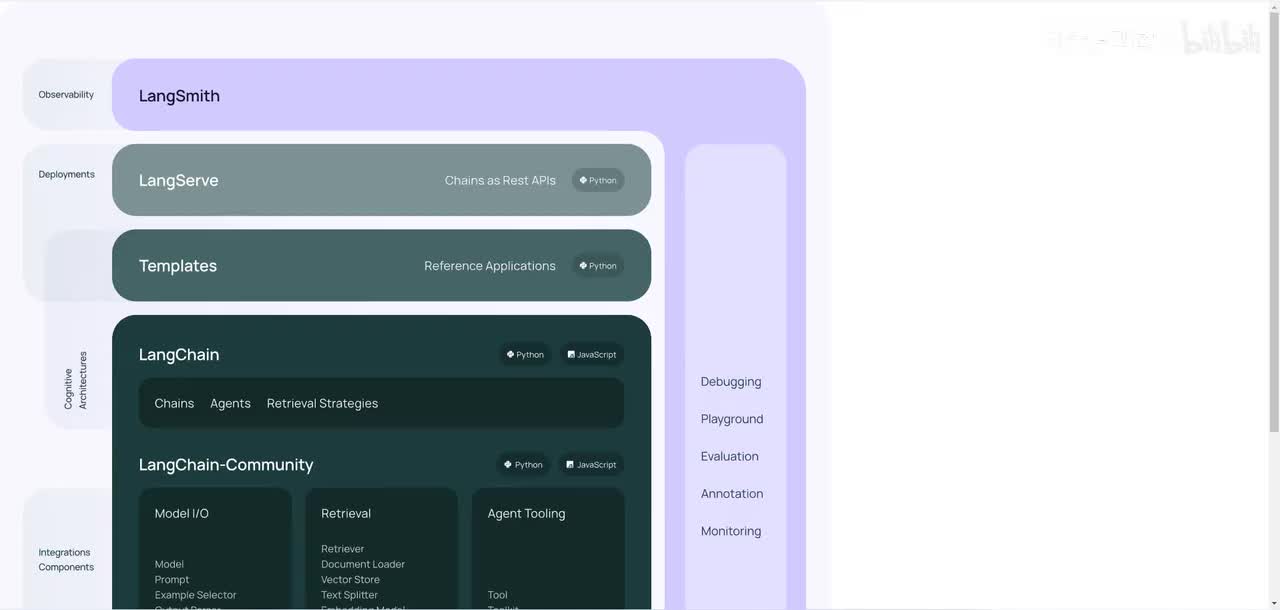The width and height of the screenshot is (1280, 610).
Task: Select Chains in the LangChain box
Action: coord(174,404)
